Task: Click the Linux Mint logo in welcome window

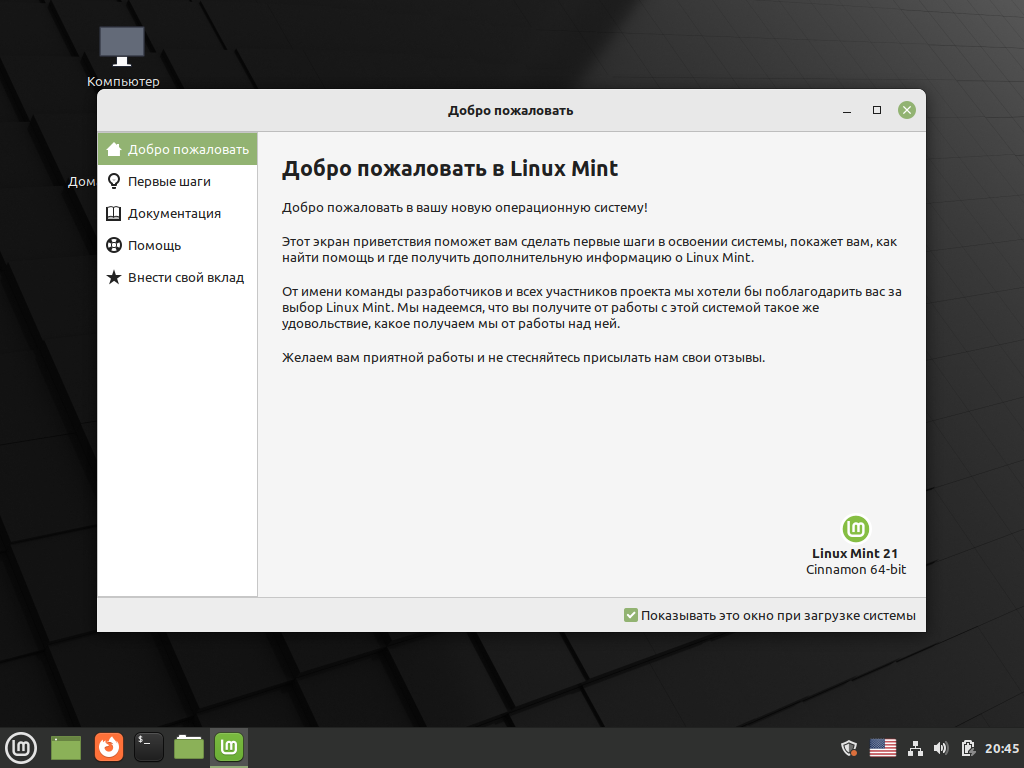Action: click(x=856, y=528)
